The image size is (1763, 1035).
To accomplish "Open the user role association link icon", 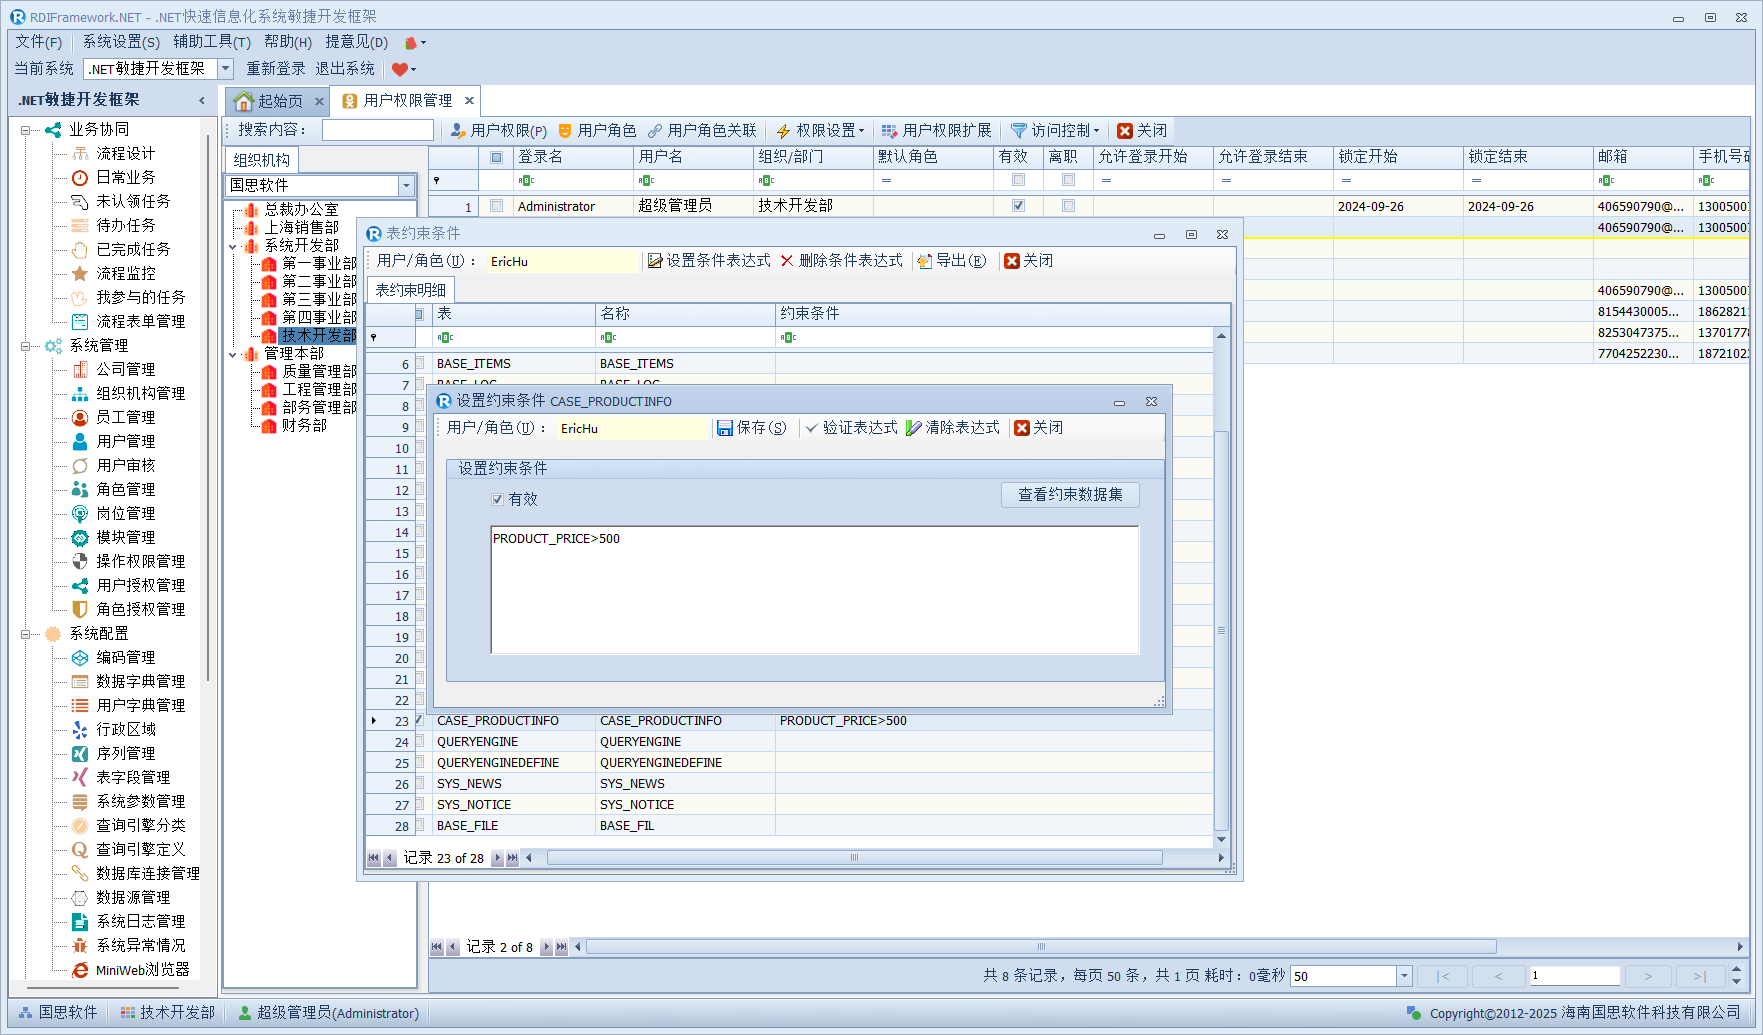I will [655, 131].
